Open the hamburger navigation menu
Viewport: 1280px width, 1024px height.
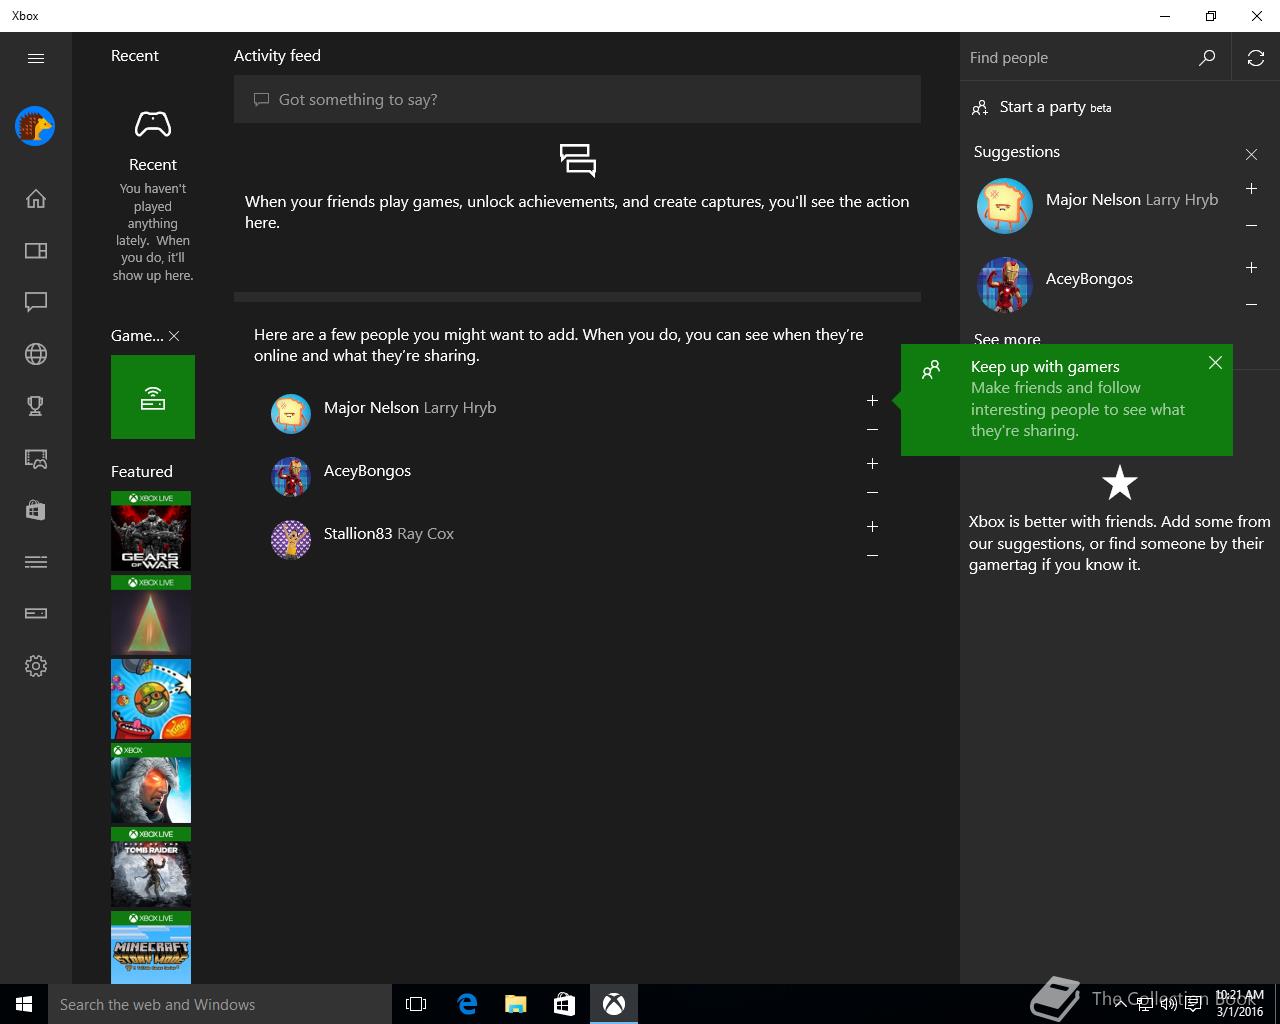pos(36,58)
